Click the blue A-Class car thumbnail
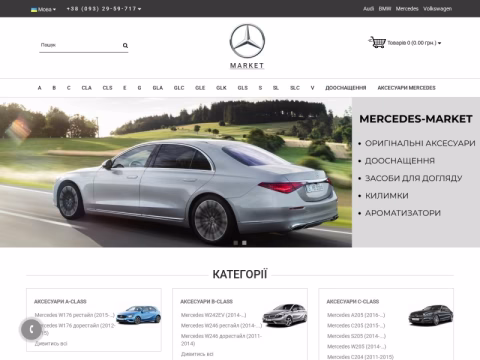The image size is (480, 360). (x=138, y=315)
